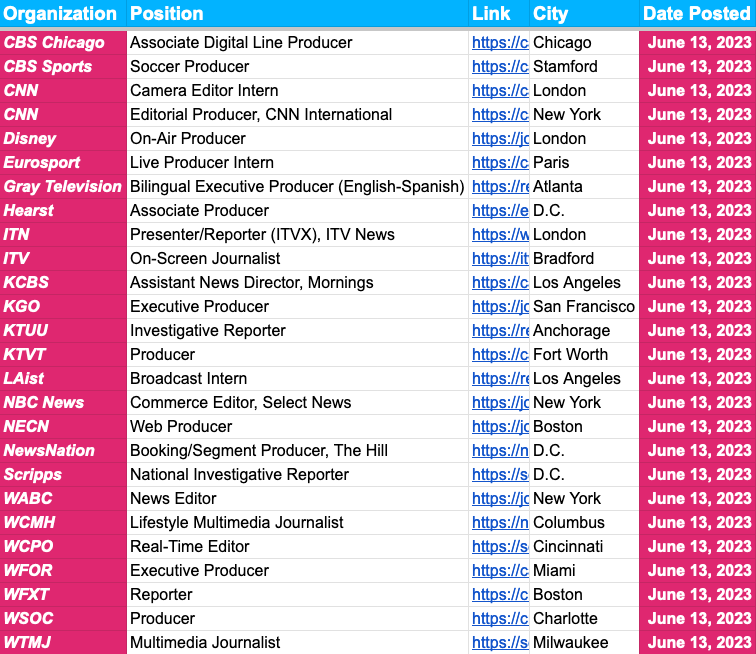
Task: Click the Assistant News Director, Mornings cell
Action: tap(251, 283)
